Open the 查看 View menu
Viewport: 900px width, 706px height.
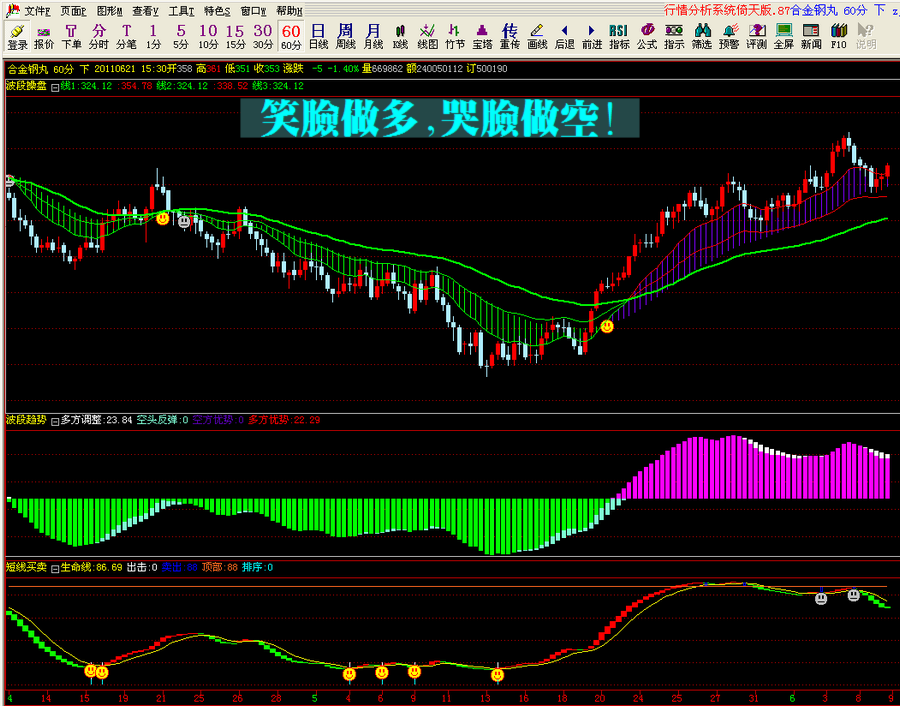[145, 11]
